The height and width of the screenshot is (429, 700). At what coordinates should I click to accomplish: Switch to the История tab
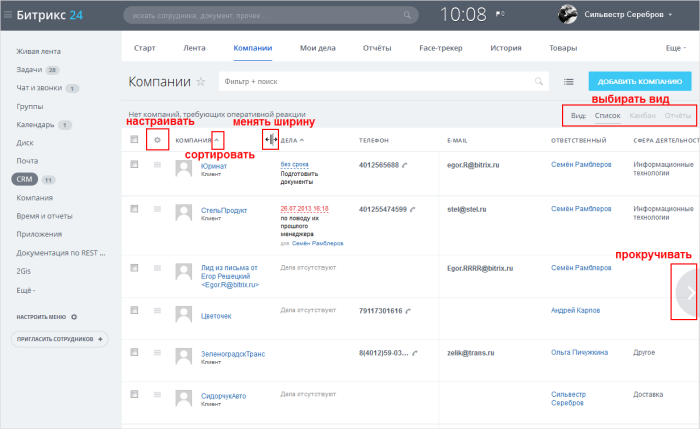pos(506,48)
